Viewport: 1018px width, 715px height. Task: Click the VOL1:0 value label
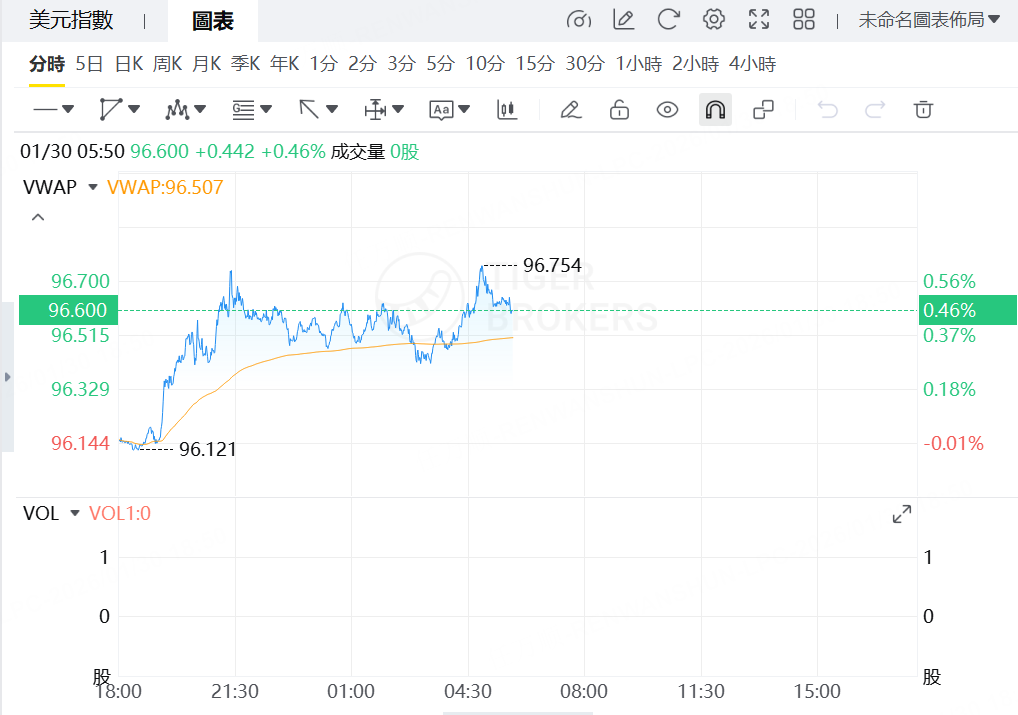coord(119,514)
